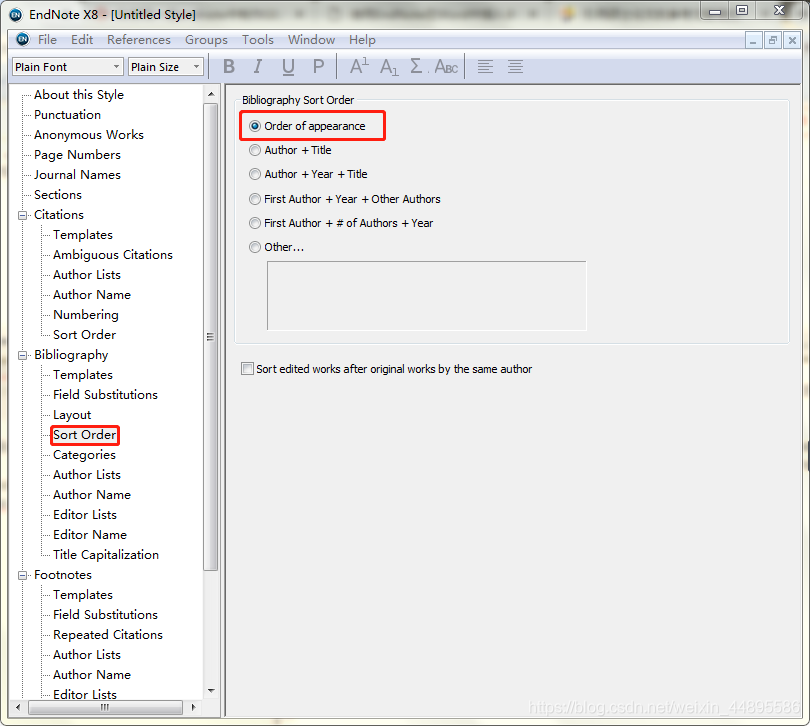
Task: Open Layout under Bibliography
Action: click(72, 415)
